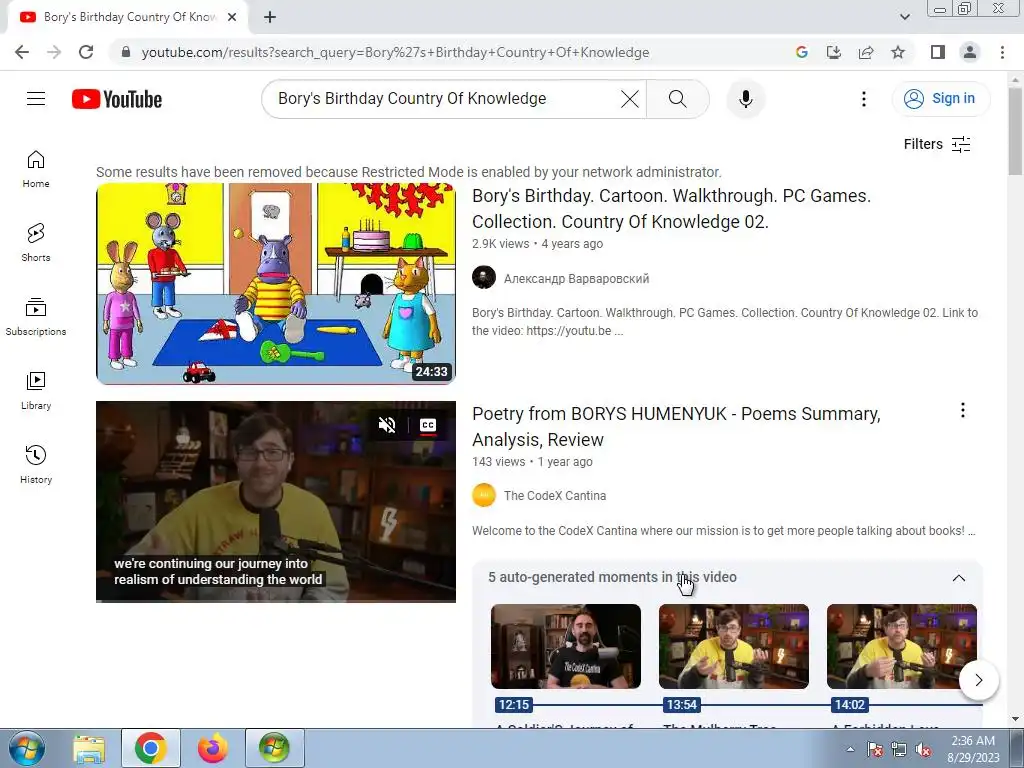This screenshot has width=1024, height=768.
Task: Open Bory's Birthday cartoon video thumbnail
Action: pos(276,283)
